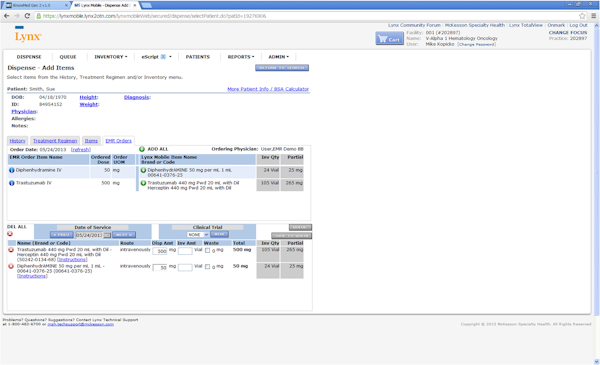Expand the Inventory menu
Image resolution: width=600 pixels, height=365 pixels.
(111, 57)
